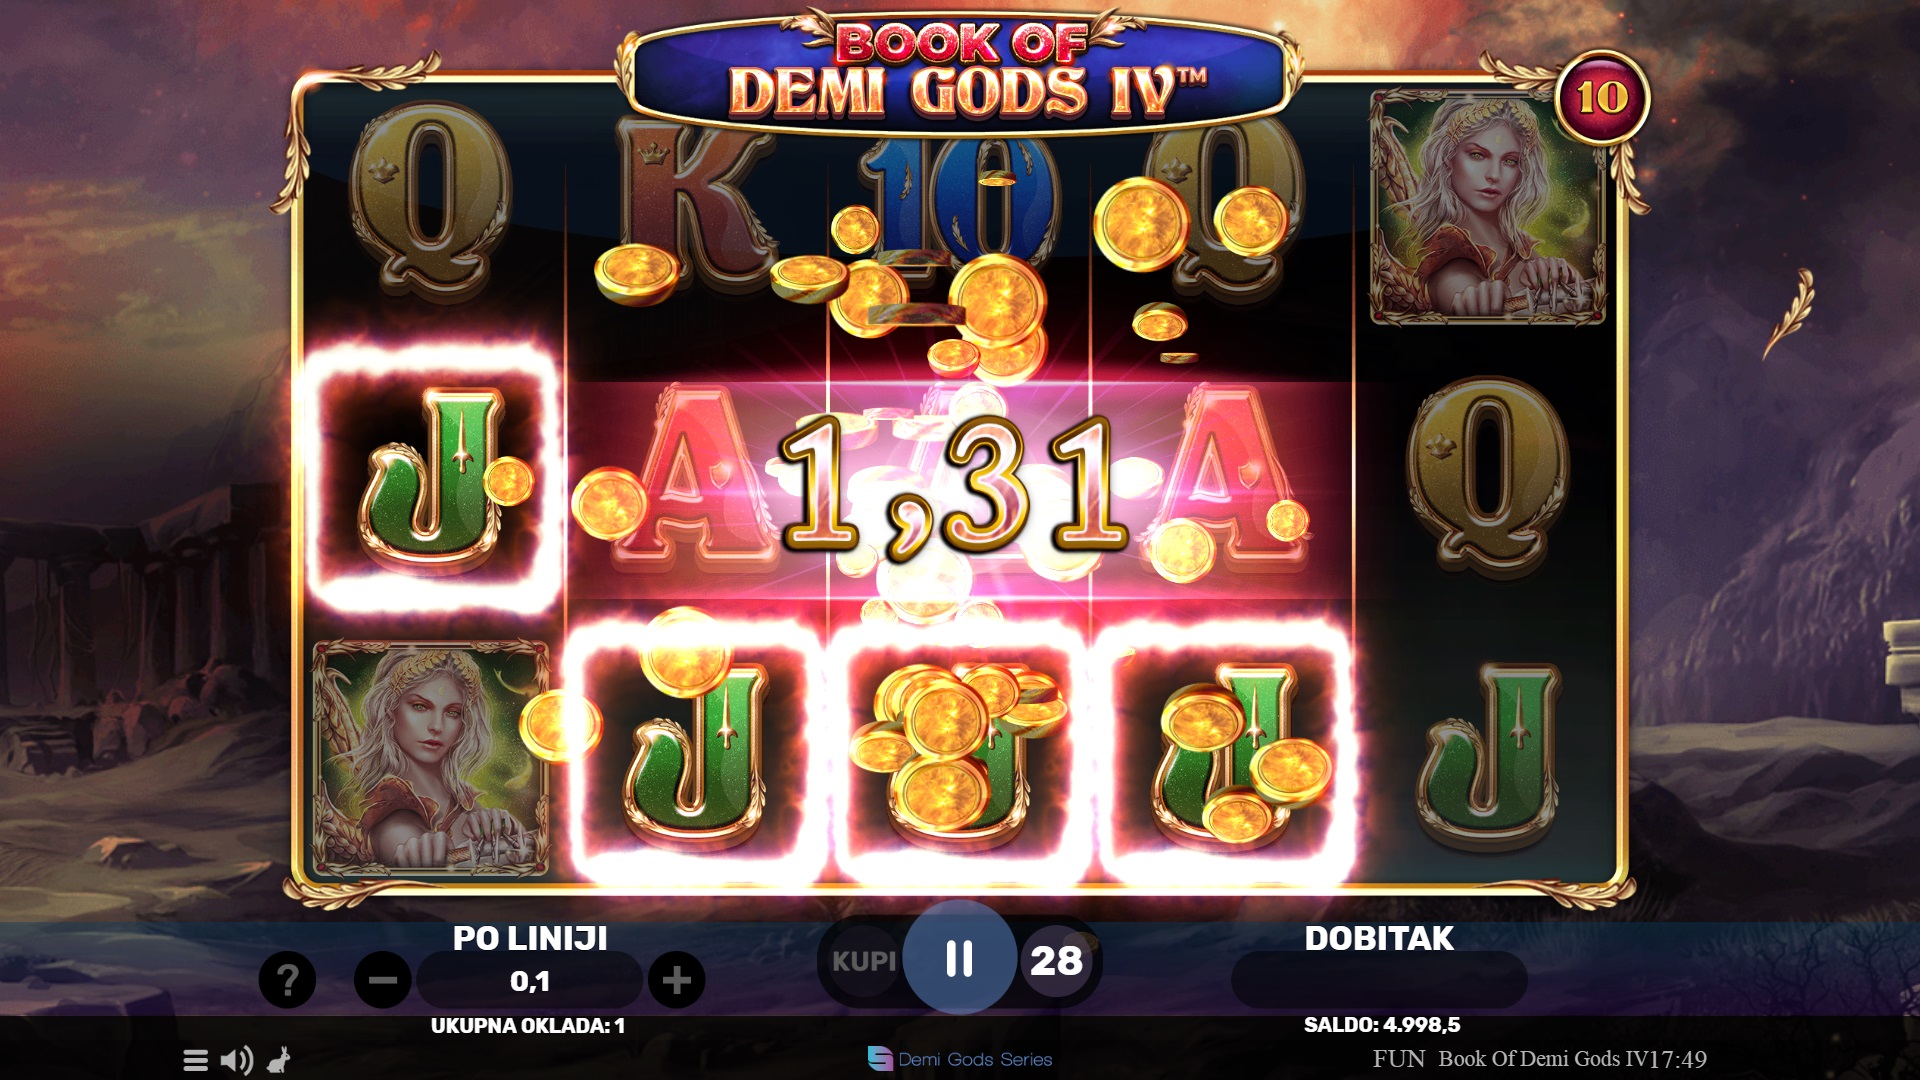Click the red 10 free spins badge
This screenshot has height=1080, width=1920.
point(1602,98)
